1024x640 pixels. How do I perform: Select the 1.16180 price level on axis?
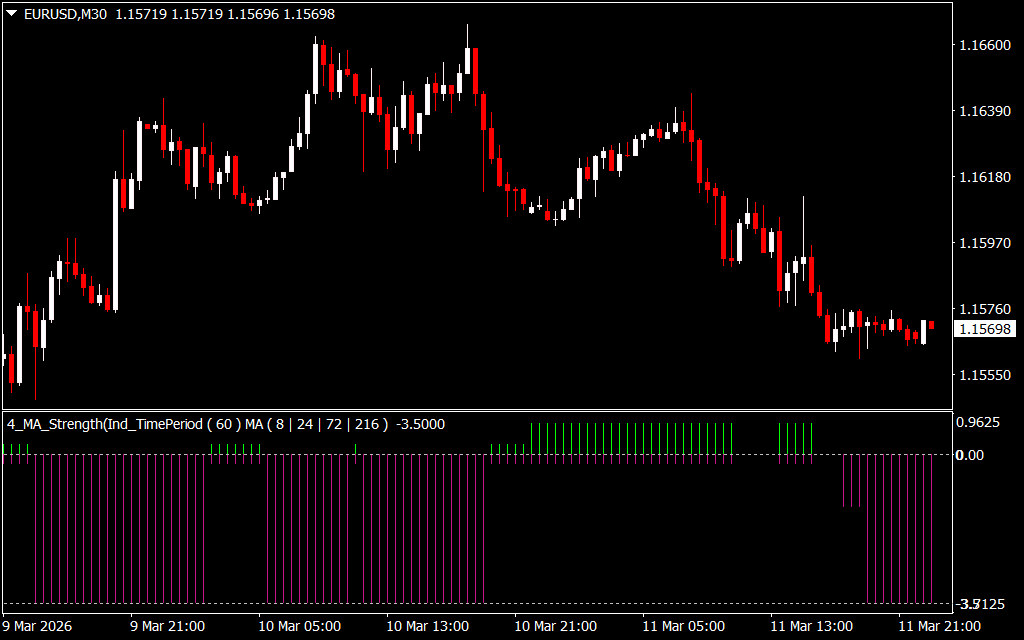(x=984, y=177)
